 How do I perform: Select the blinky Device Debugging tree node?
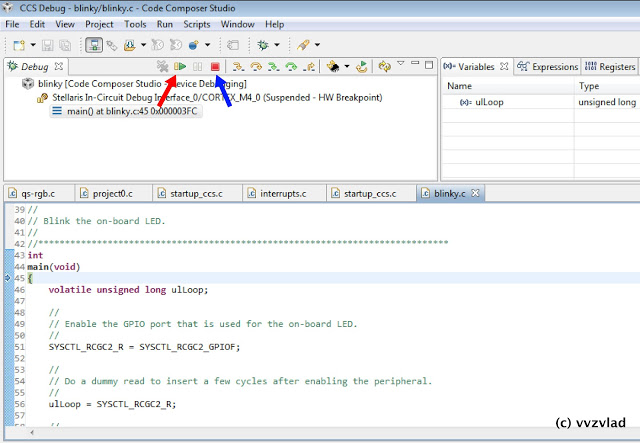click(x=134, y=84)
